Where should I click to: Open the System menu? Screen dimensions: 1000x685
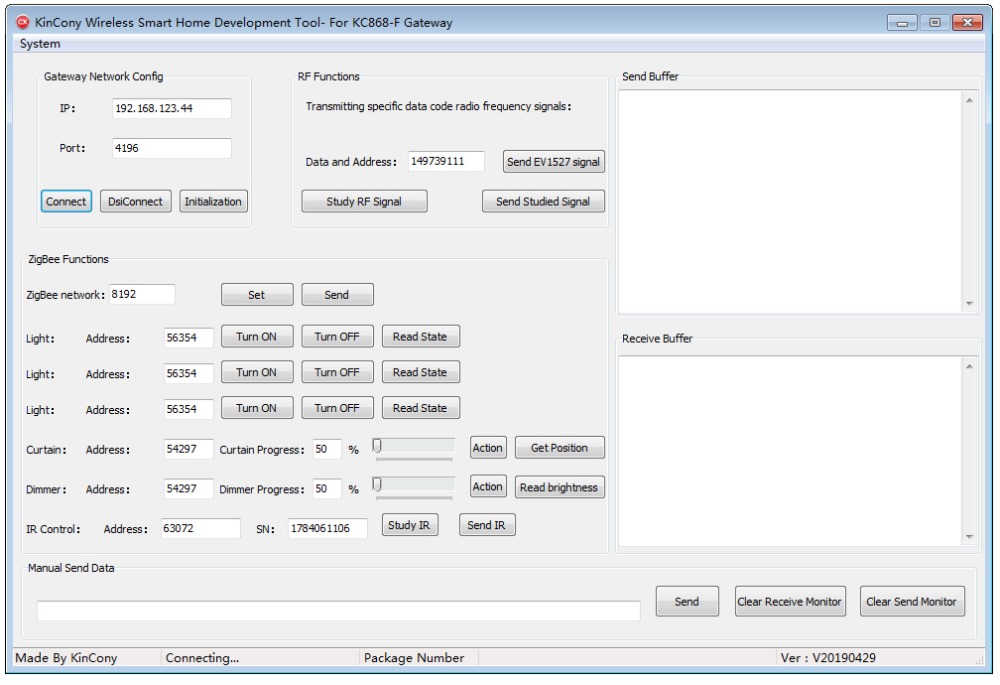click(40, 44)
